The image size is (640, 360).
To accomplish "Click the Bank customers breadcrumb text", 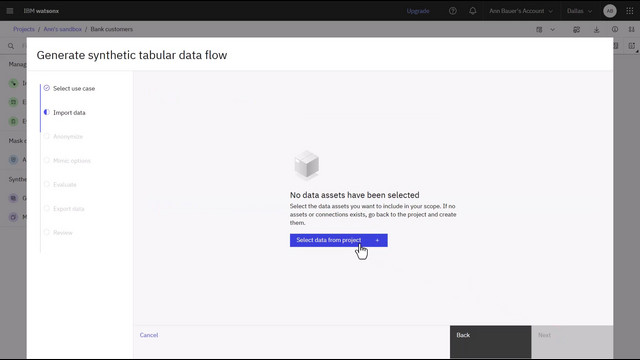I will [x=111, y=29].
